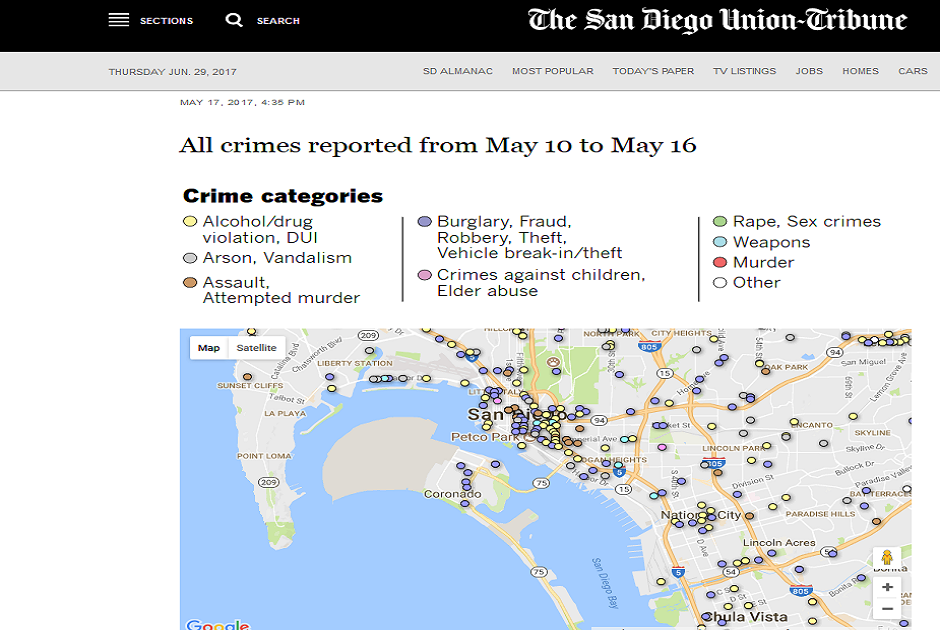This screenshot has height=630, width=940.
Task: Click the Street View pegman icon
Action: tap(886, 558)
